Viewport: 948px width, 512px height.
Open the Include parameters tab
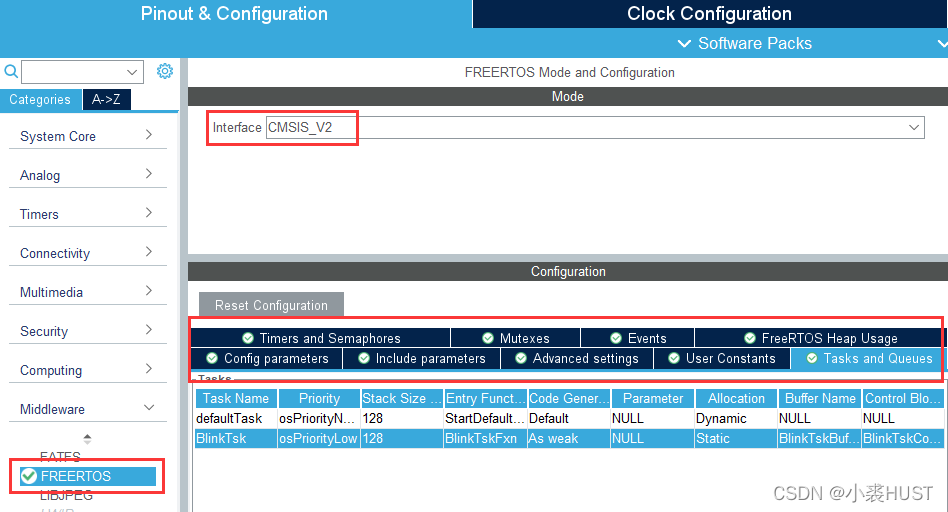pos(421,358)
